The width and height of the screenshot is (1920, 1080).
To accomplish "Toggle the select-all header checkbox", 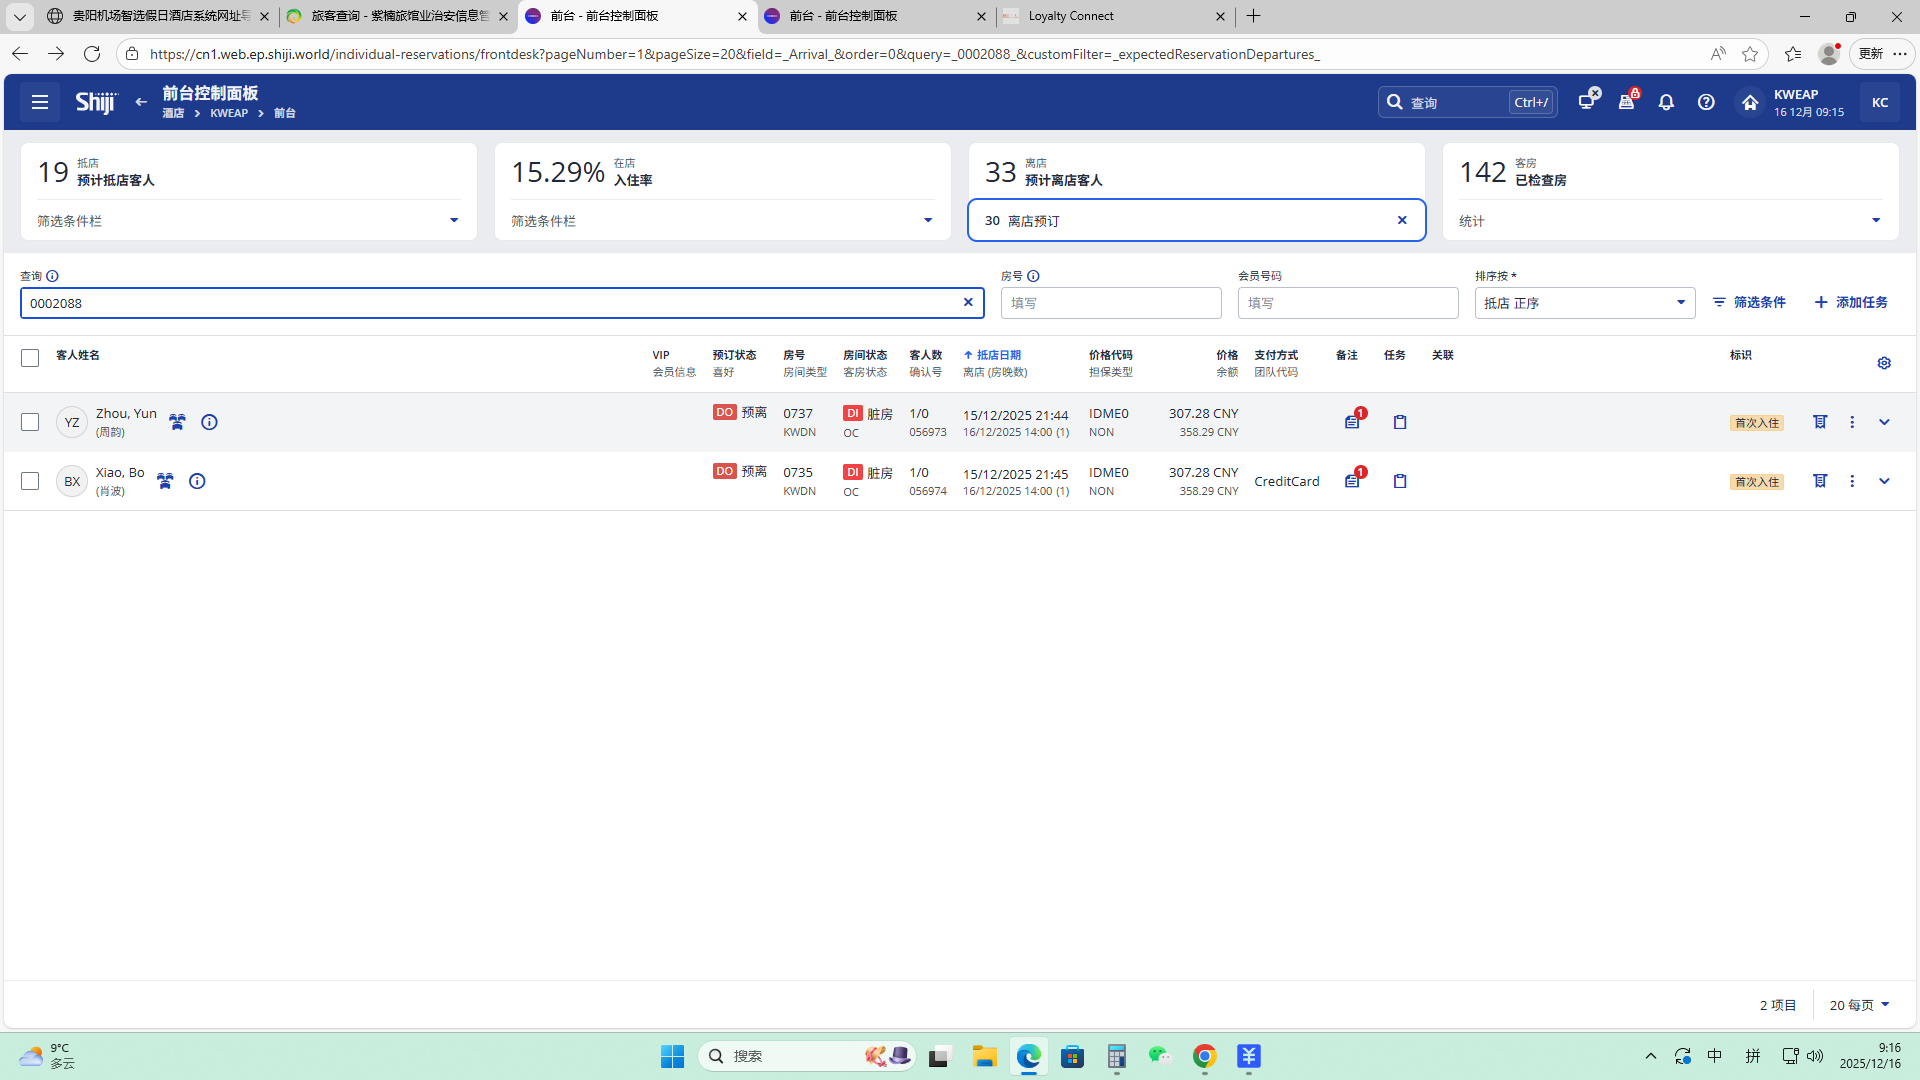I will [30, 358].
